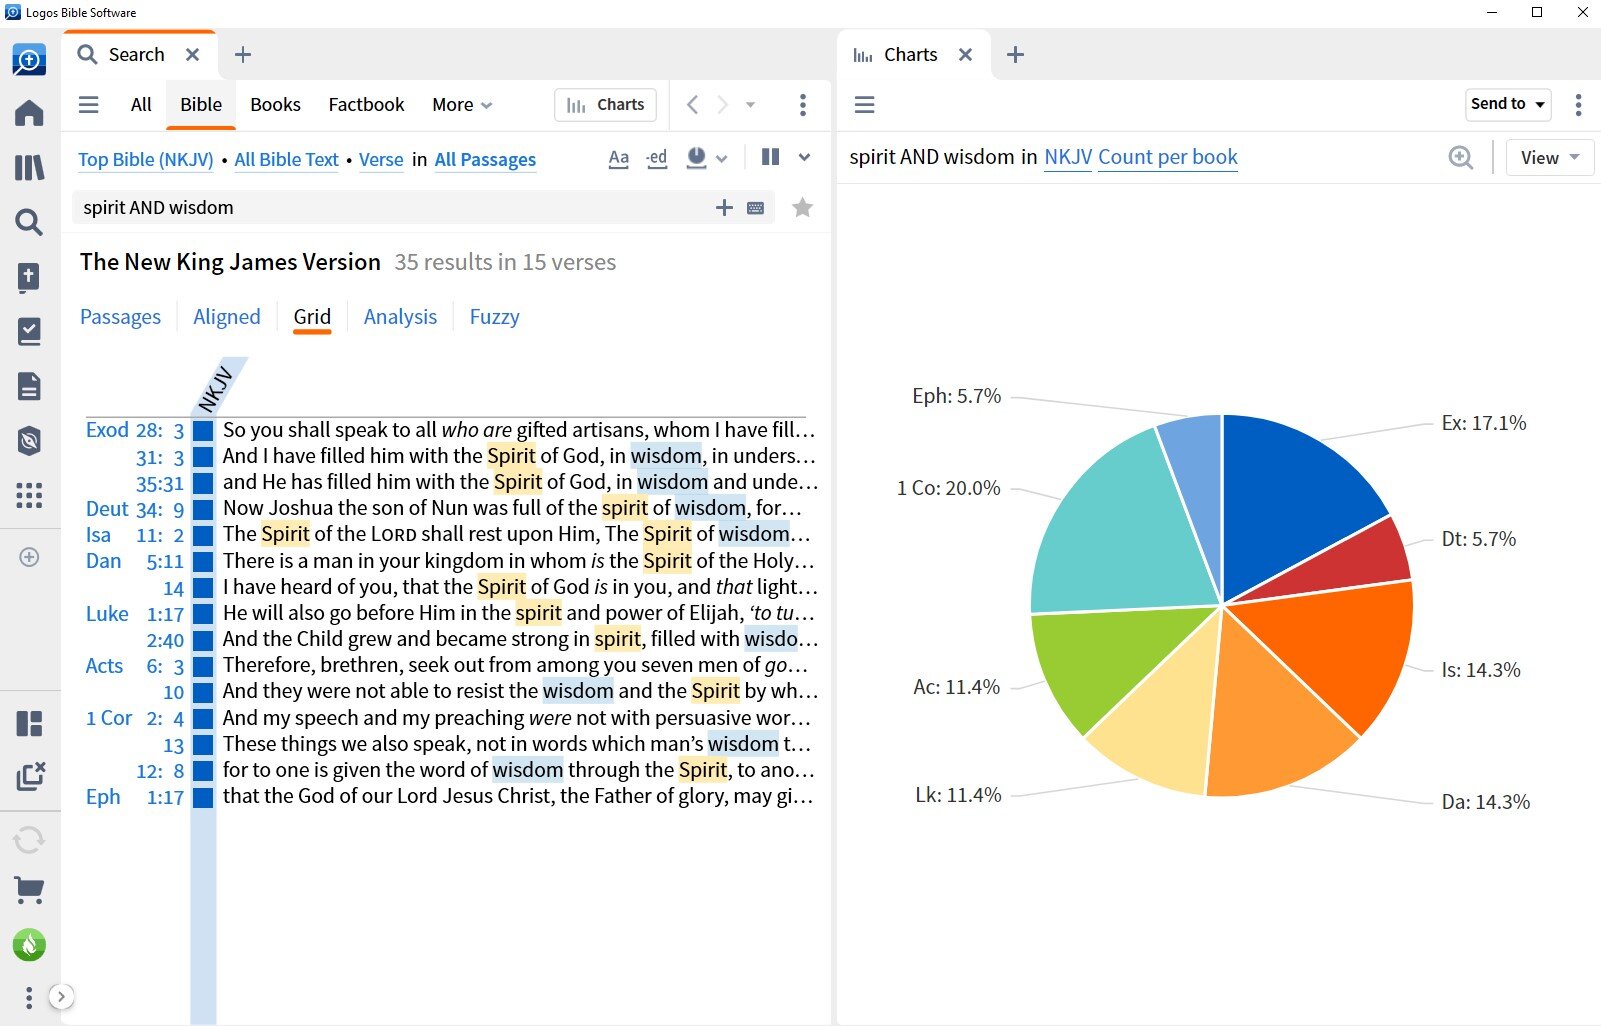Switch to the Fuzzy results view

point(494,317)
